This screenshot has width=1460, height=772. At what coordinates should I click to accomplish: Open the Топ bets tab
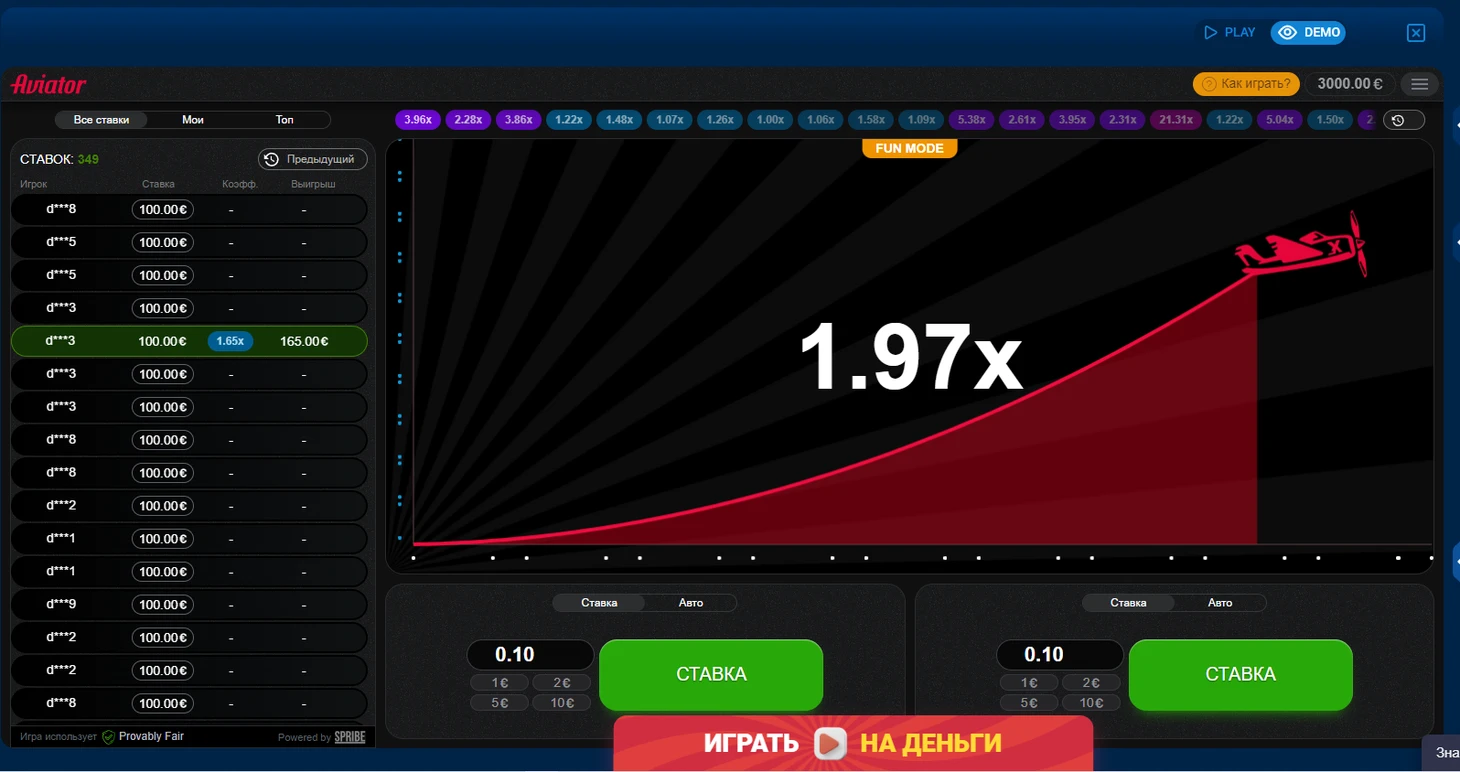pyautogui.click(x=285, y=120)
